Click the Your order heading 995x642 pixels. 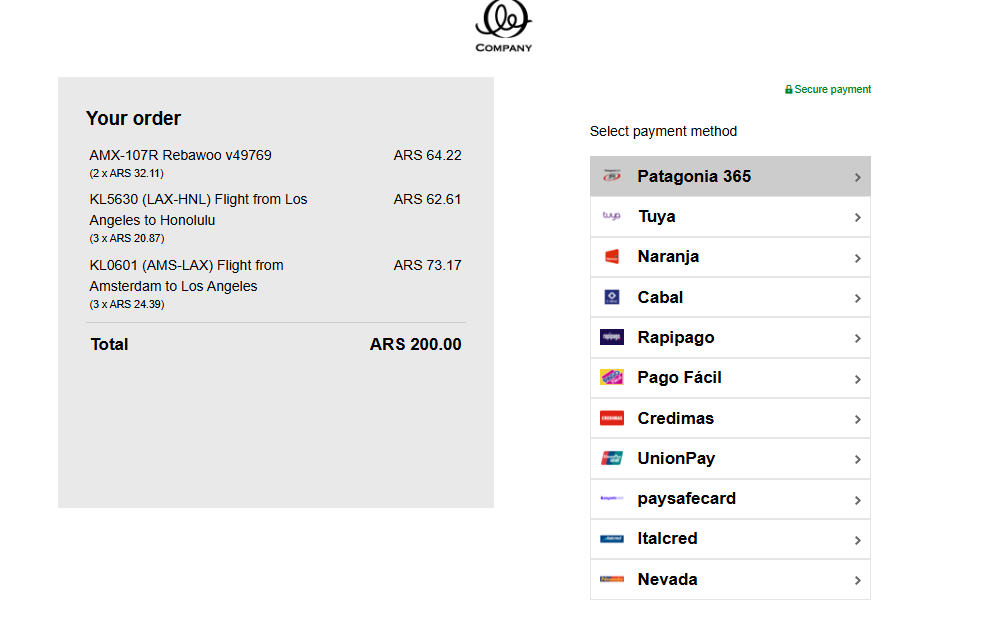coord(133,119)
